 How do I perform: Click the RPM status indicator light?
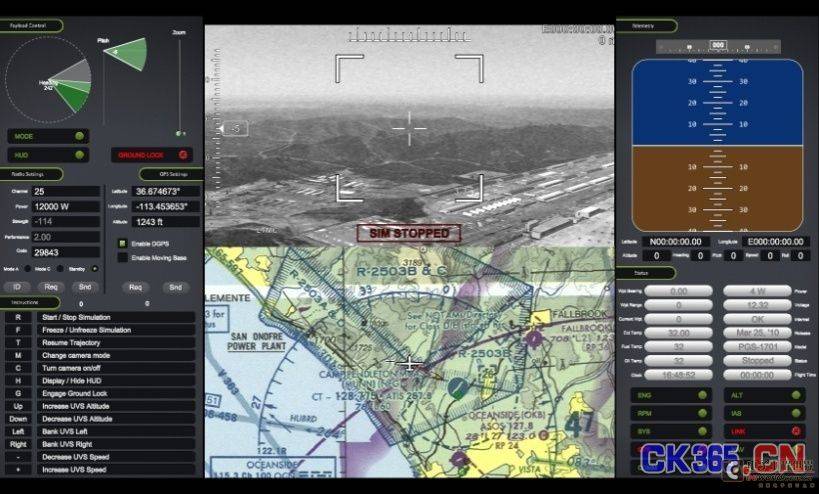tap(703, 413)
